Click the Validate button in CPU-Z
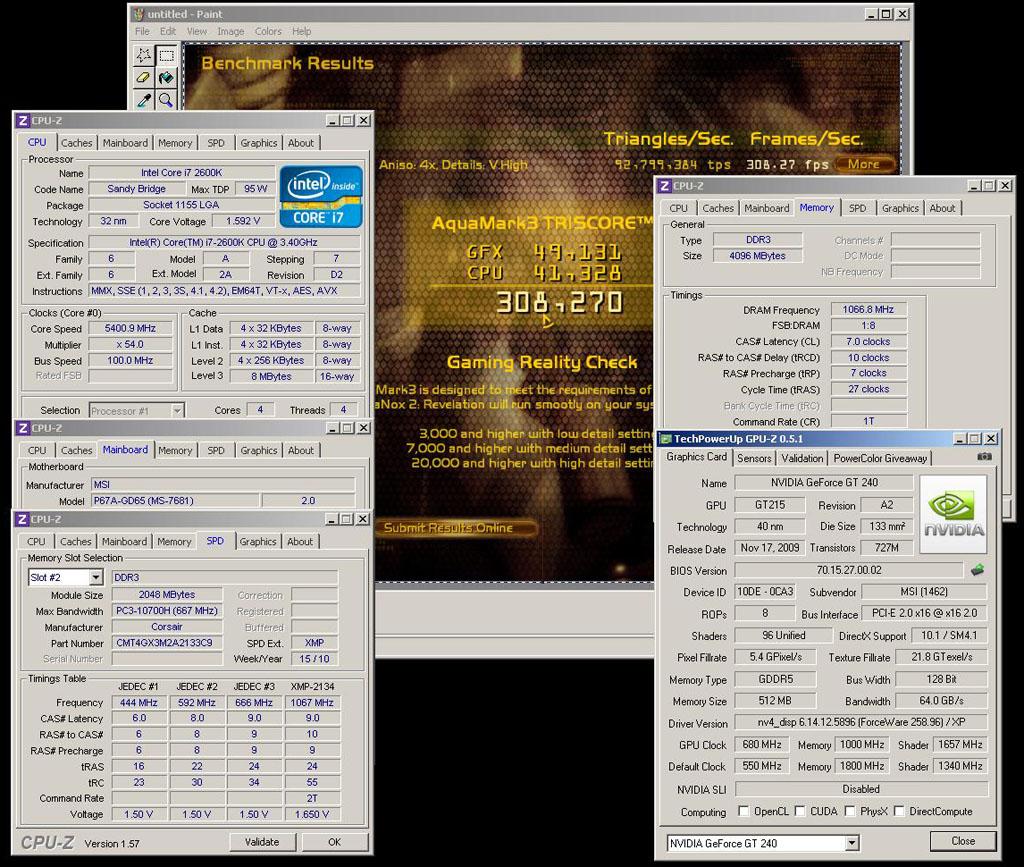Screen dimensions: 1024x867 click(262, 842)
